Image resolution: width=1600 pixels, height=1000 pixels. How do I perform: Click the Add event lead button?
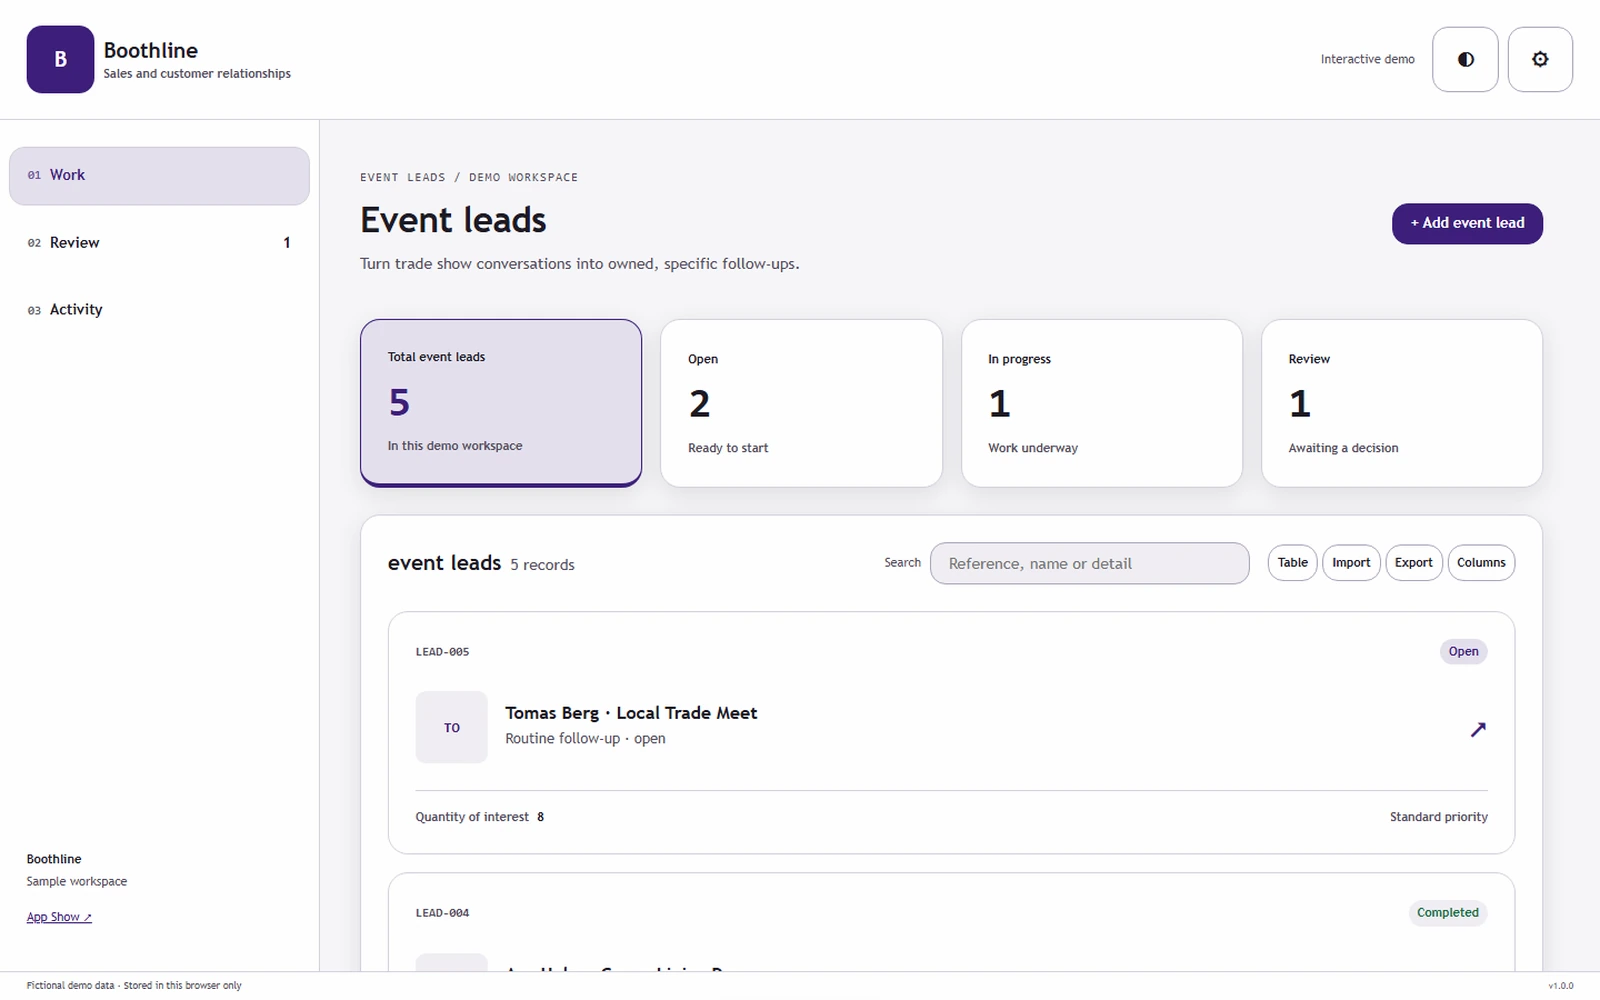point(1467,223)
